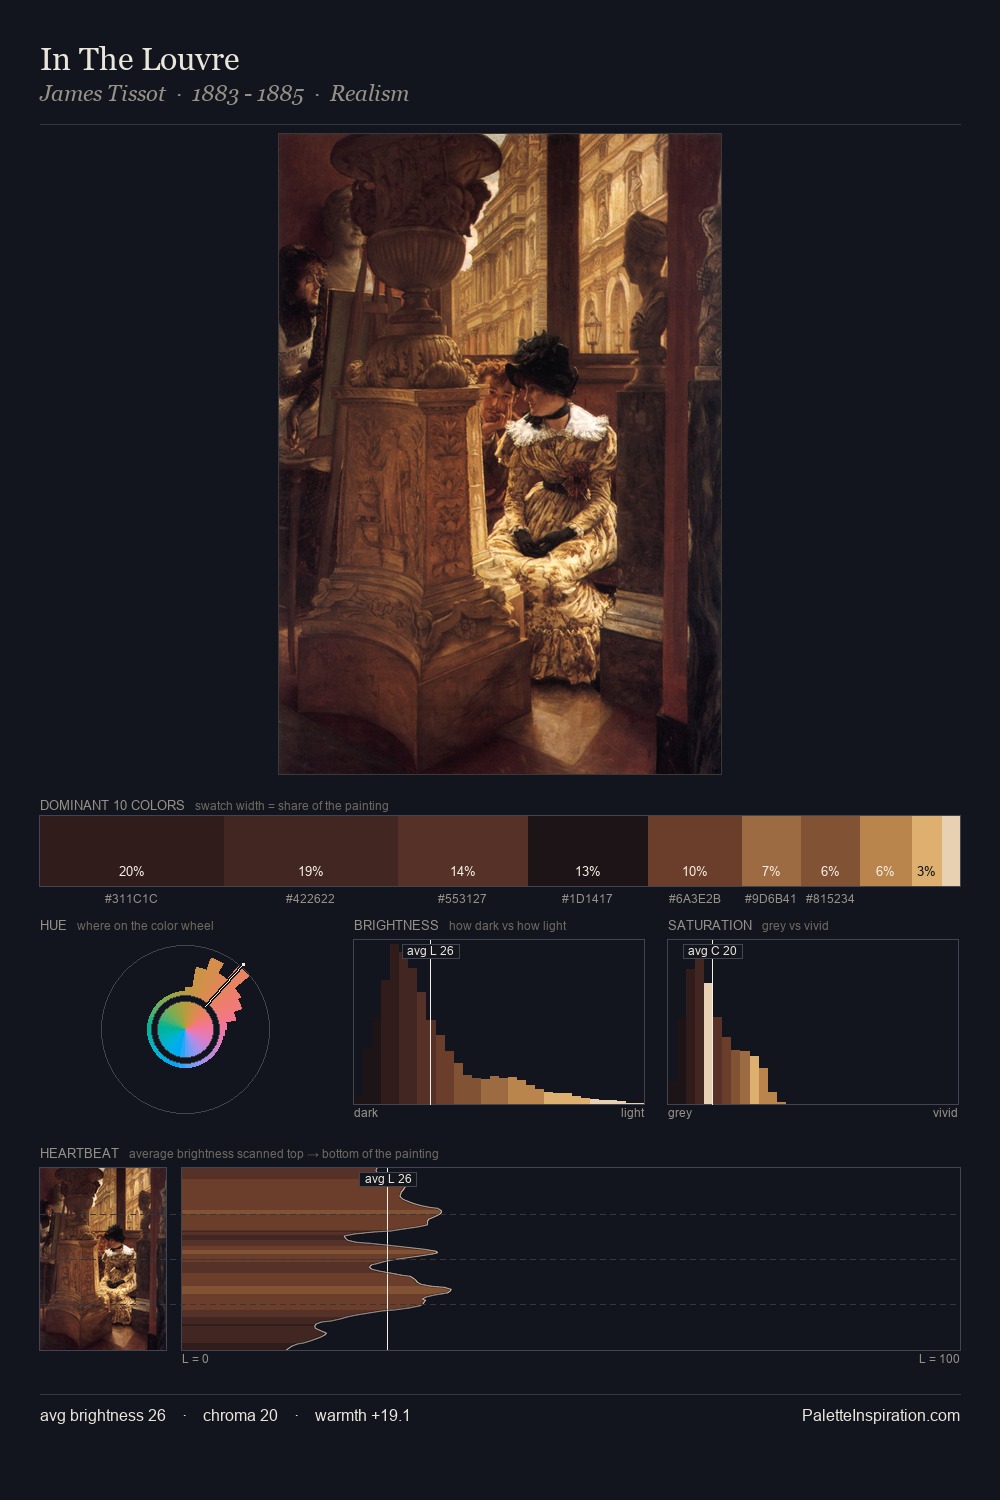The image size is (1000, 1500).
Task: Click the avg C 20 label
Action: 712,951
